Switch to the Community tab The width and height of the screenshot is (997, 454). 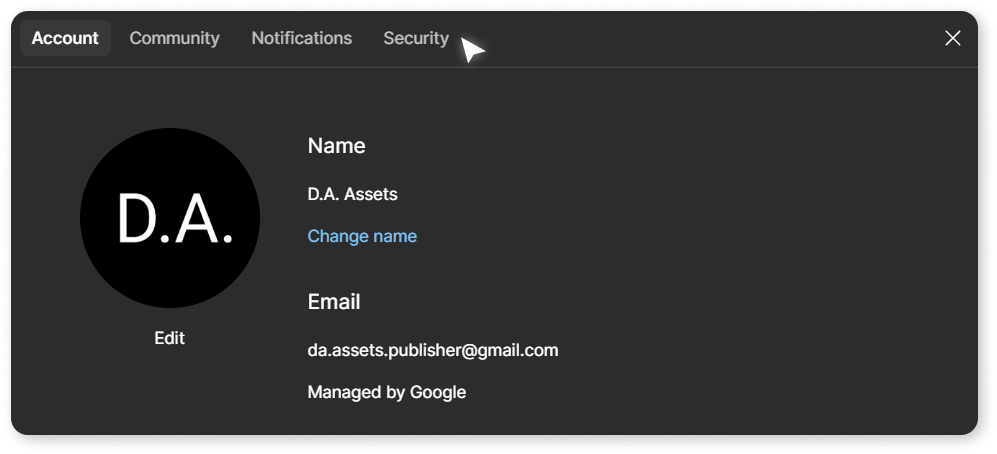[x=174, y=38]
